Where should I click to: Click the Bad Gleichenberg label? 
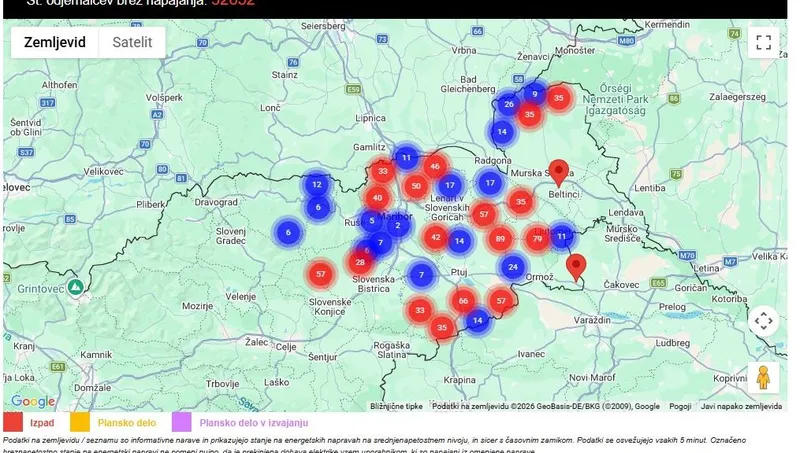click(x=468, y=84)
